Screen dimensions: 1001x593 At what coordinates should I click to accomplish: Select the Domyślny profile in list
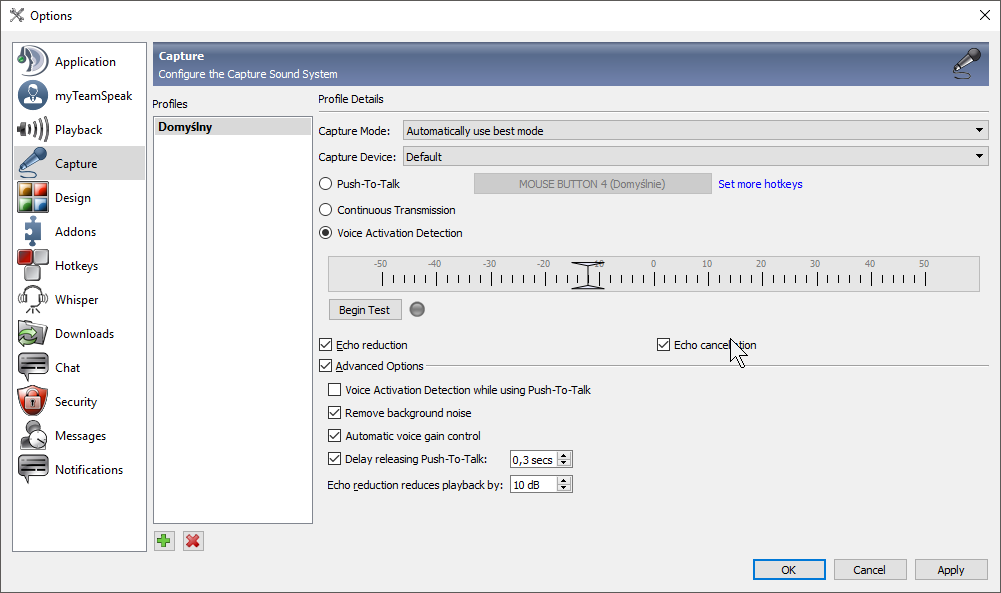(232, 127)
